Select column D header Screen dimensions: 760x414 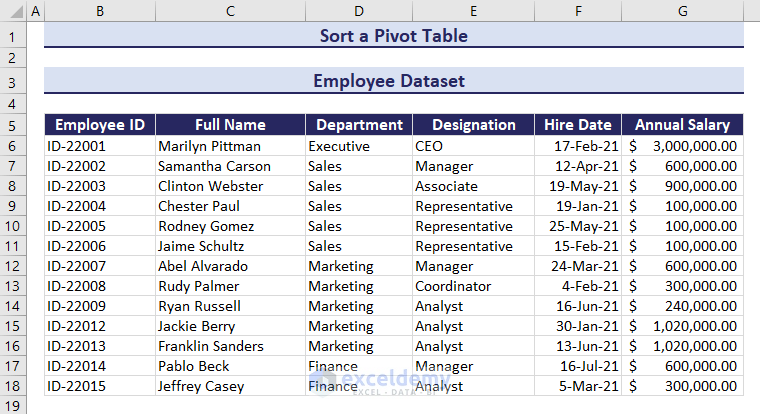point(359,11)
